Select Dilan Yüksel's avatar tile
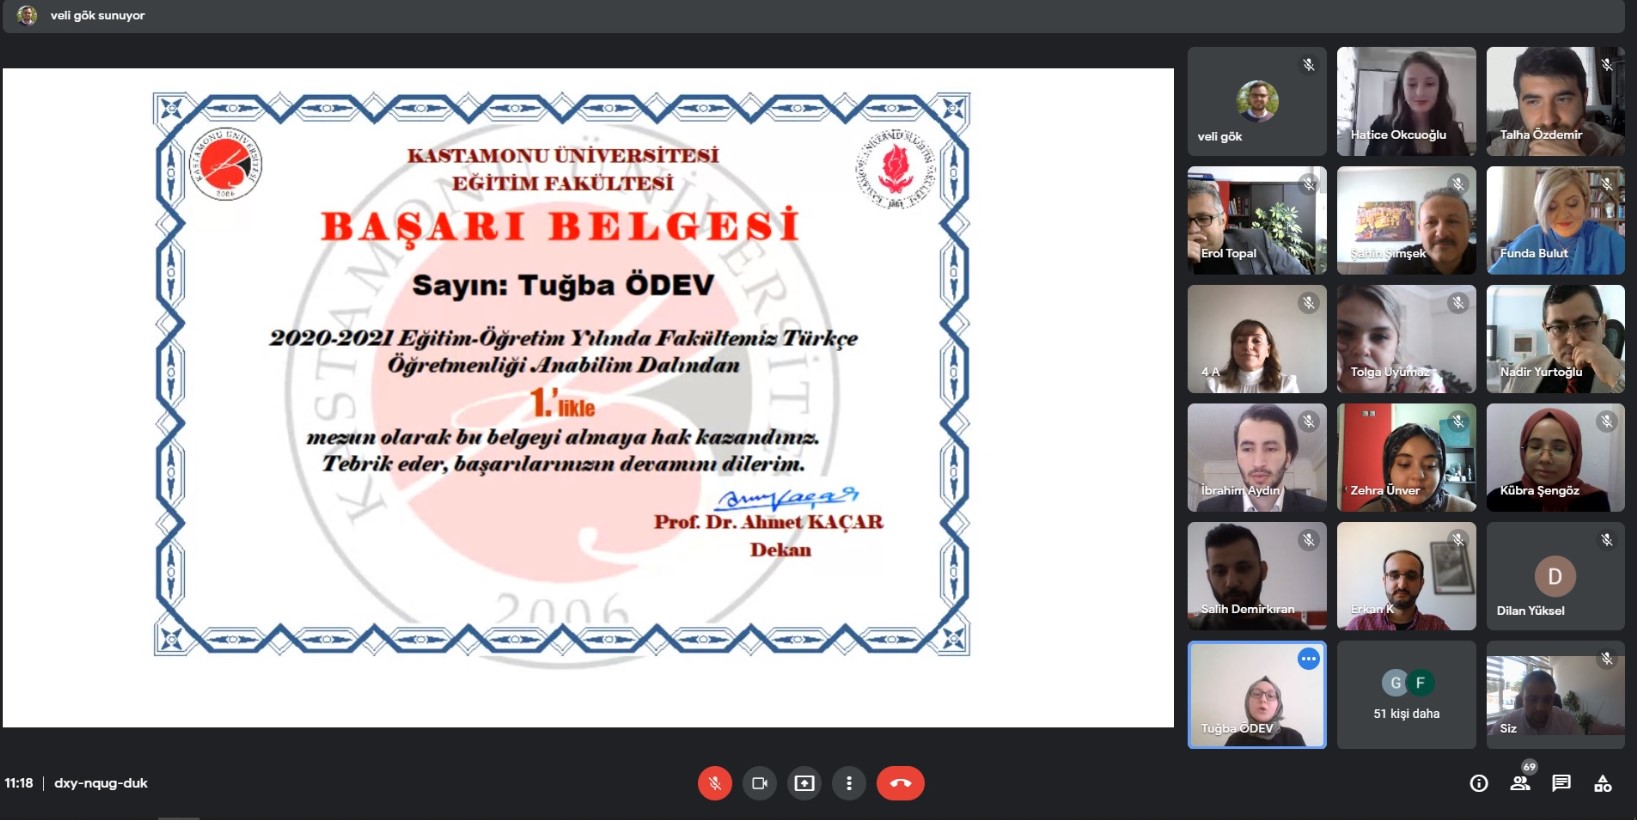This screenshot has width=1637, height=820. coord(1555,576)
